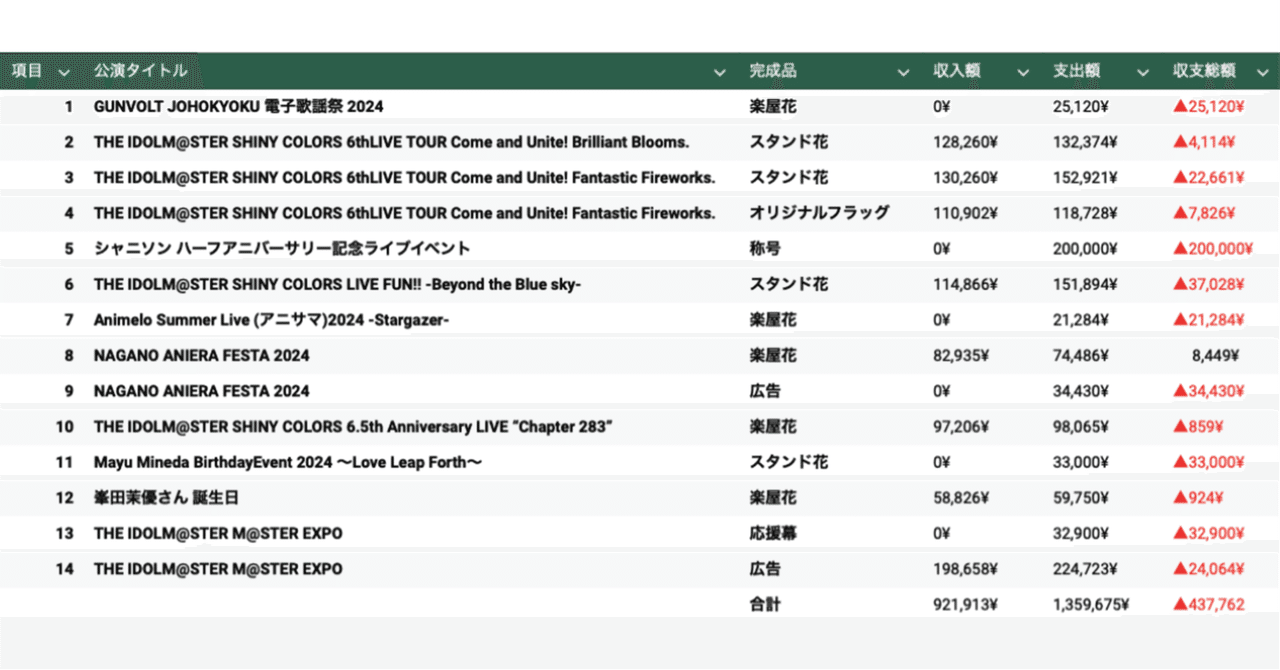
Task: Click NAGANO ANIERA FESTA 2024 in row 9
Action: (x=202, y=391)
